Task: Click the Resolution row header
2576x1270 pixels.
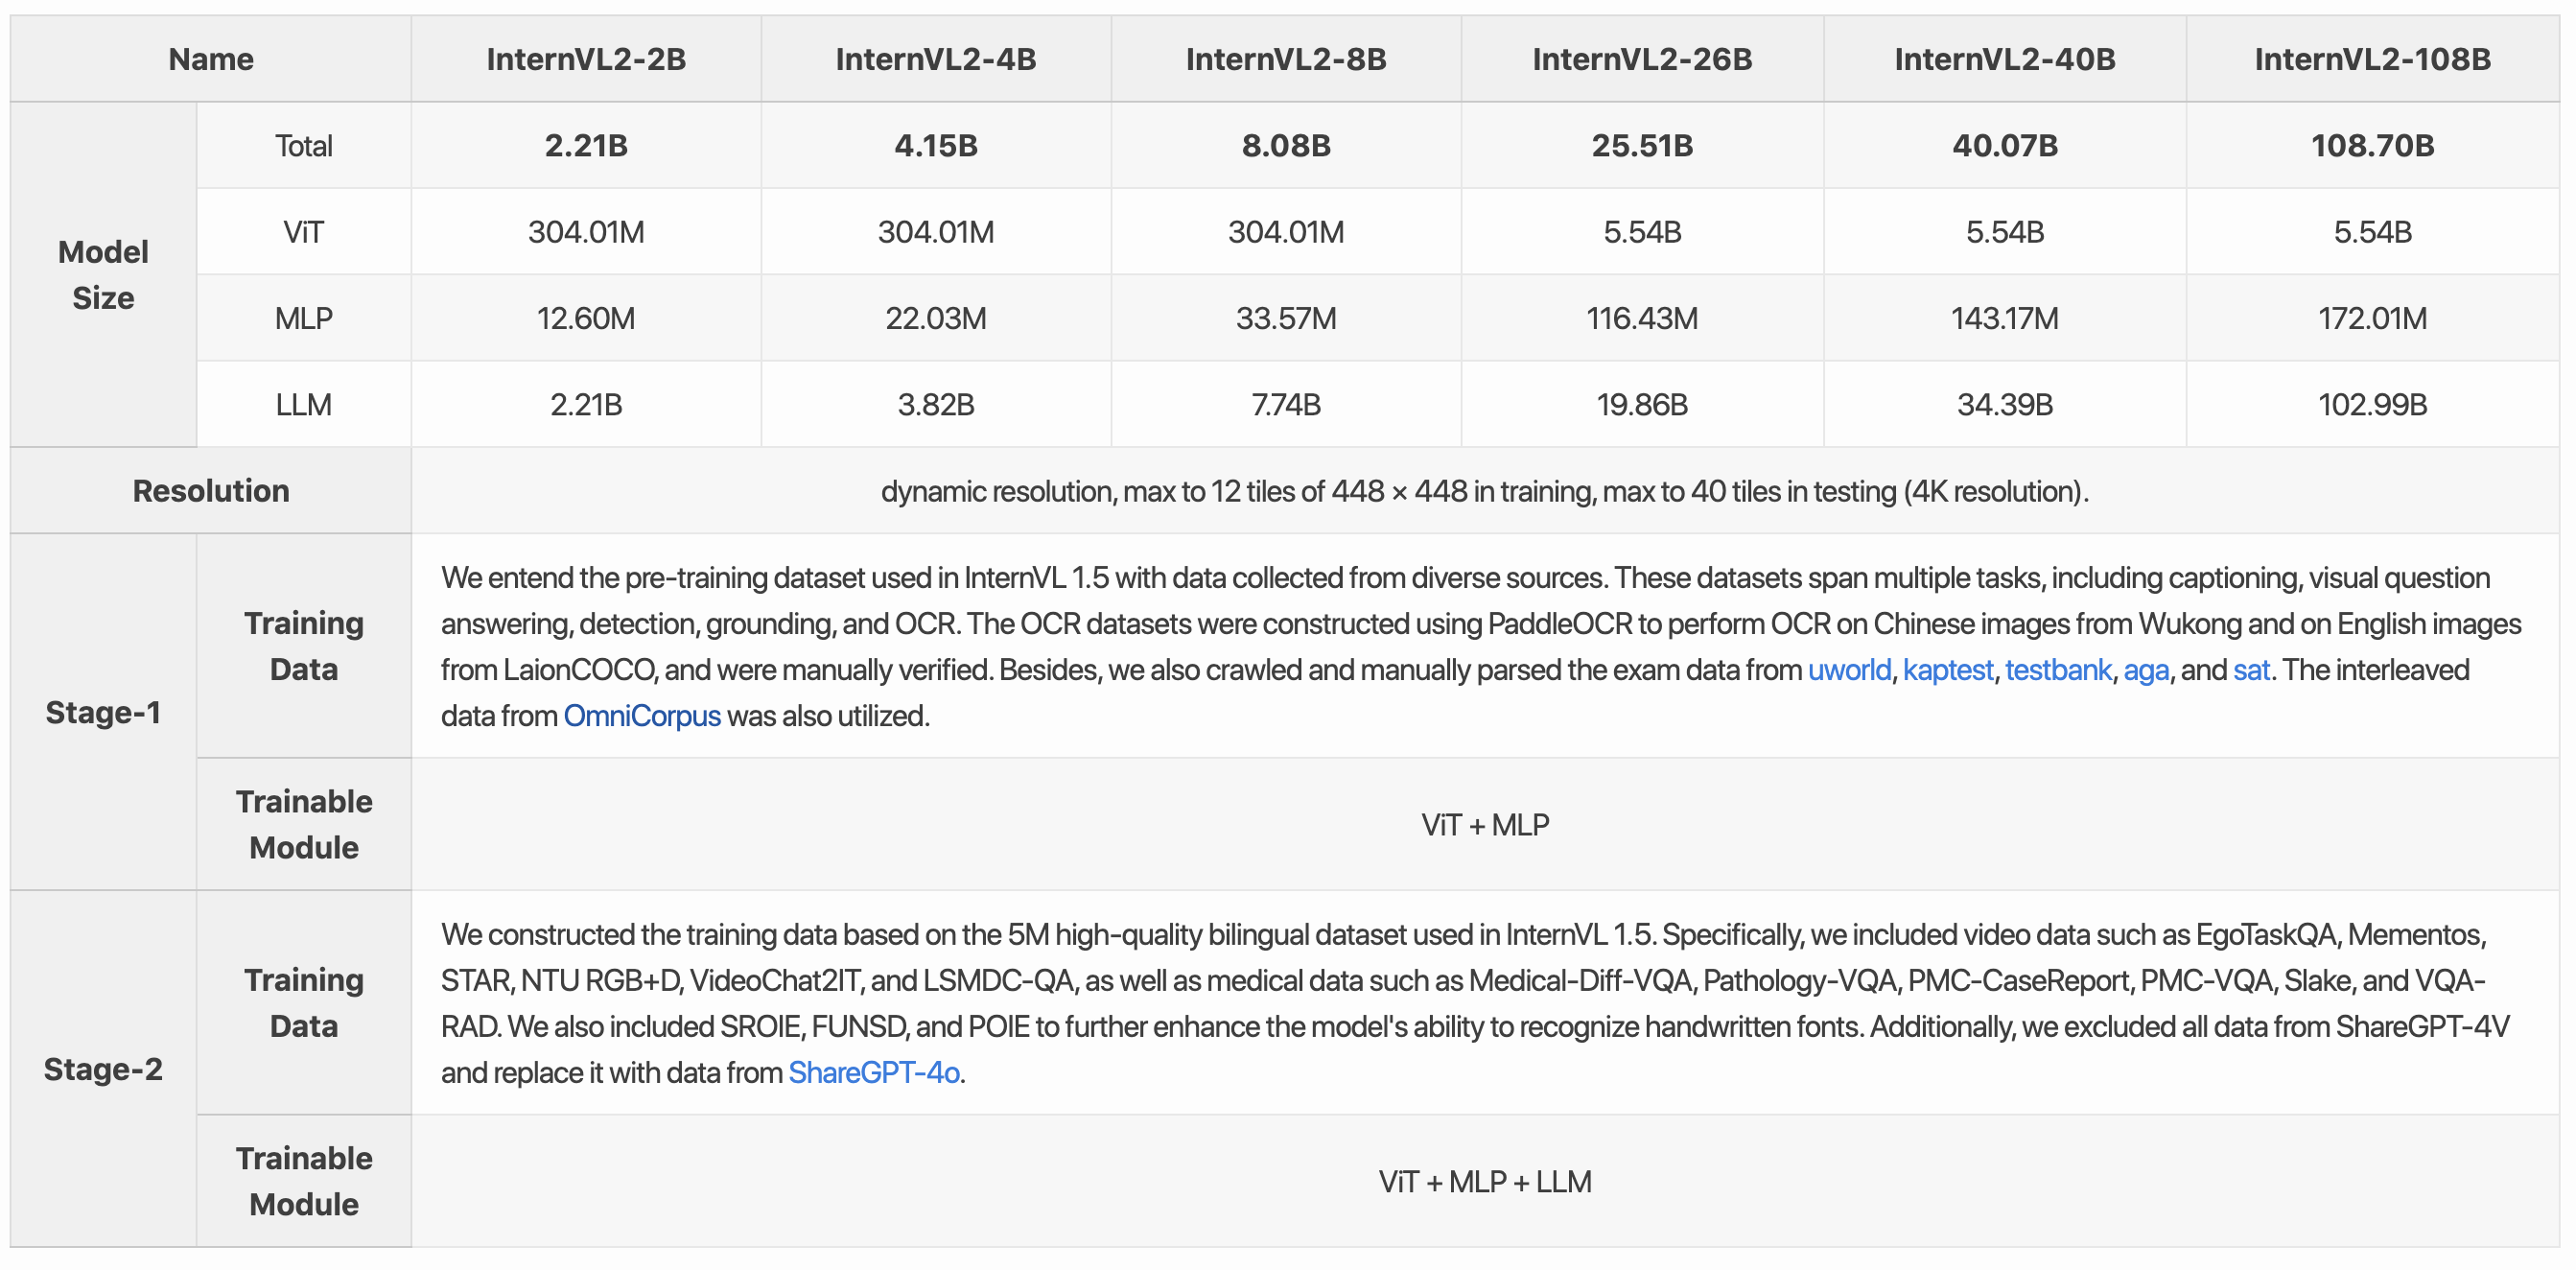Action: [x=210, y=491]
